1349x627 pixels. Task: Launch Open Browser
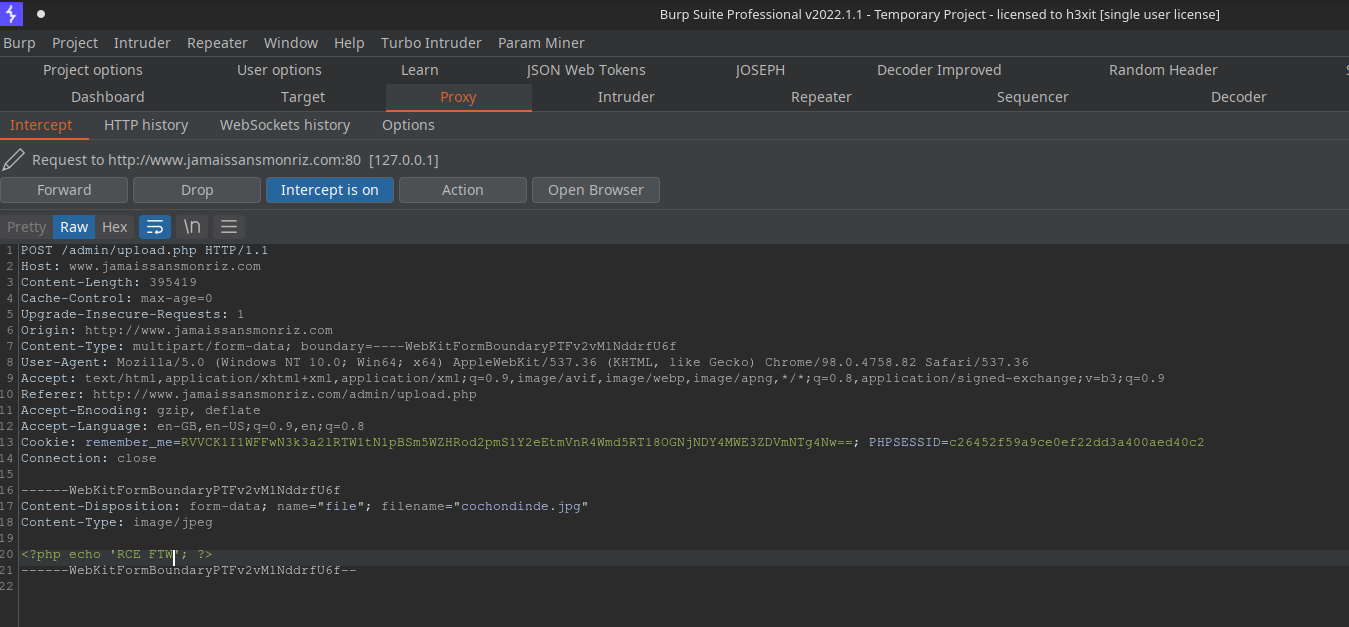[596, 190]
